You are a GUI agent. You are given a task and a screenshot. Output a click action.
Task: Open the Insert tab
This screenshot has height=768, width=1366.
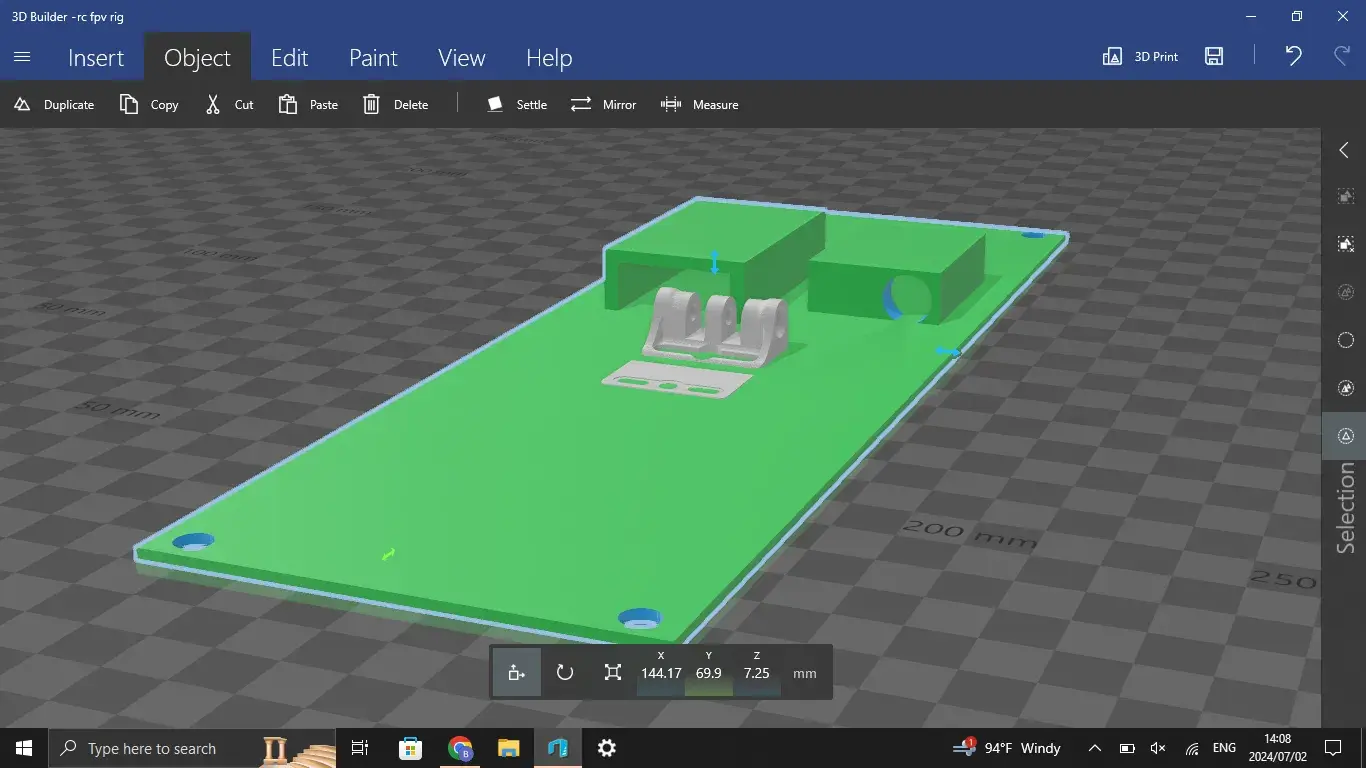[x=96, y=58]
